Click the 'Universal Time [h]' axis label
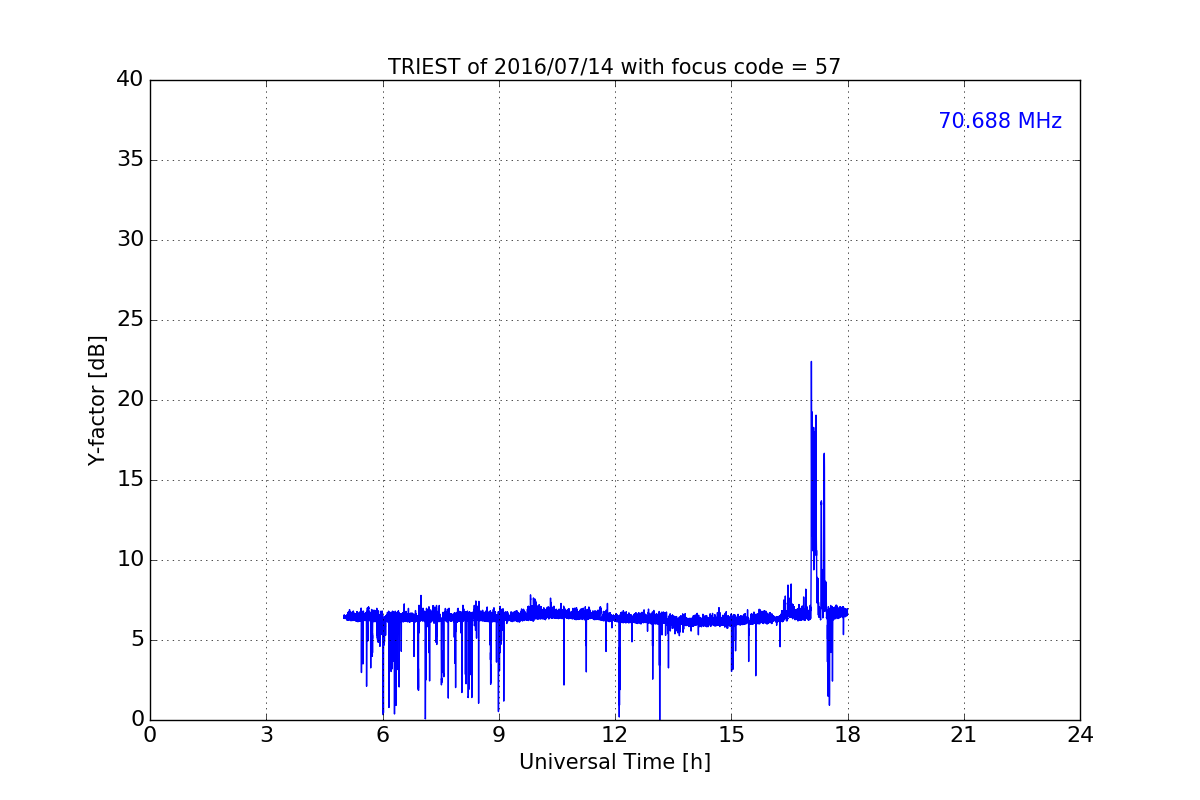 coord(614,762)
